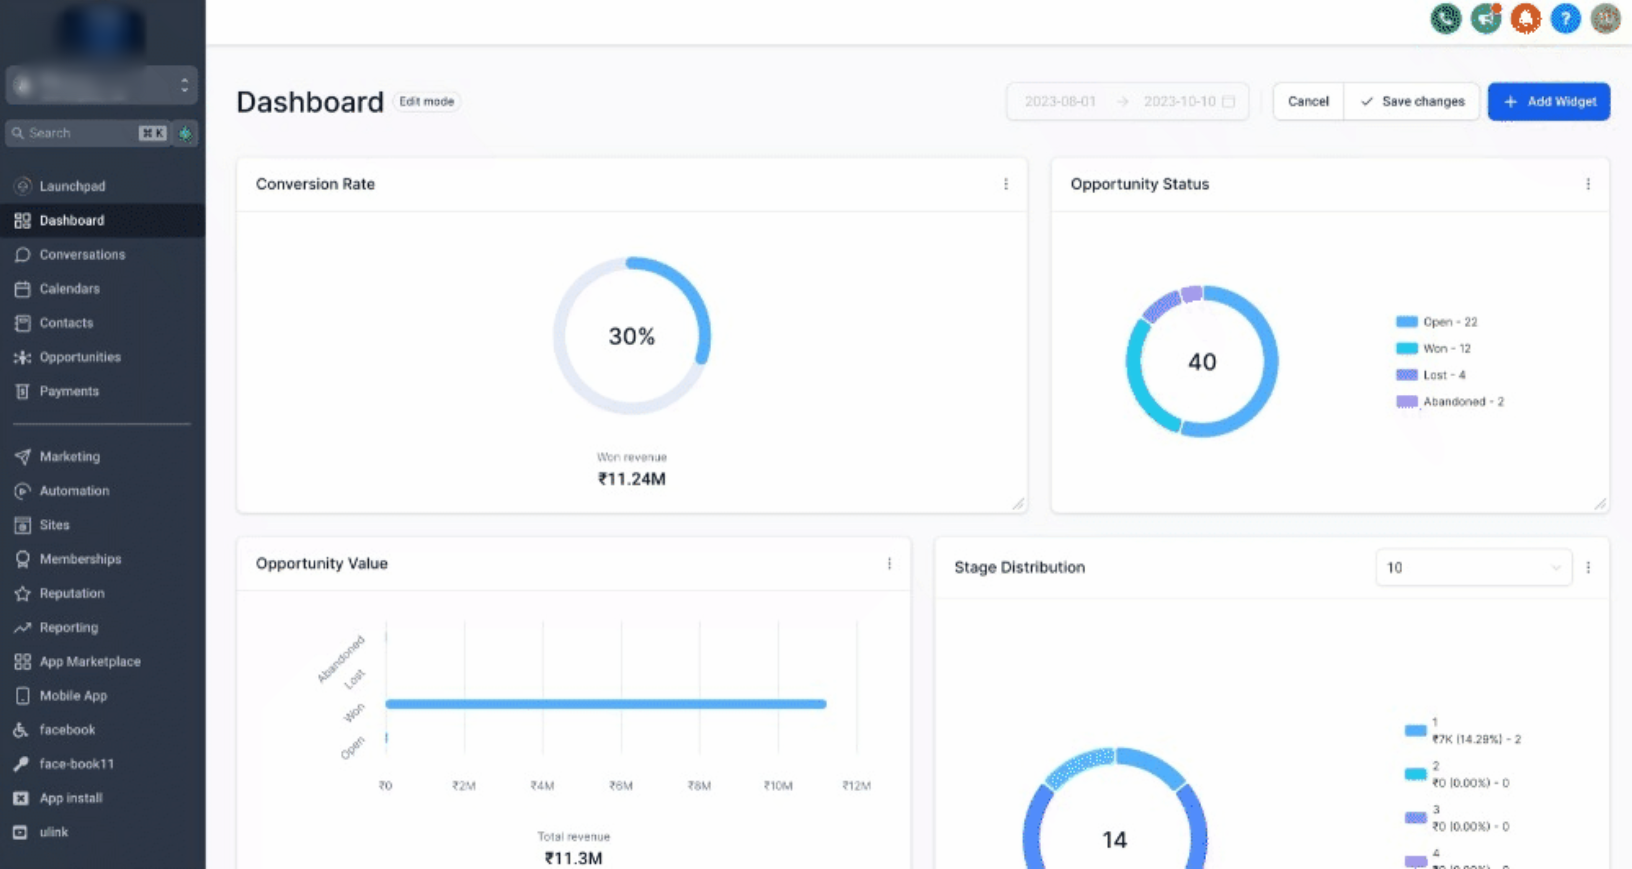This screenshot has width=1632, height=869.
Task: Open Reporting from the sidebar menu
Action: pyautogui.click(x=68, y=627)
